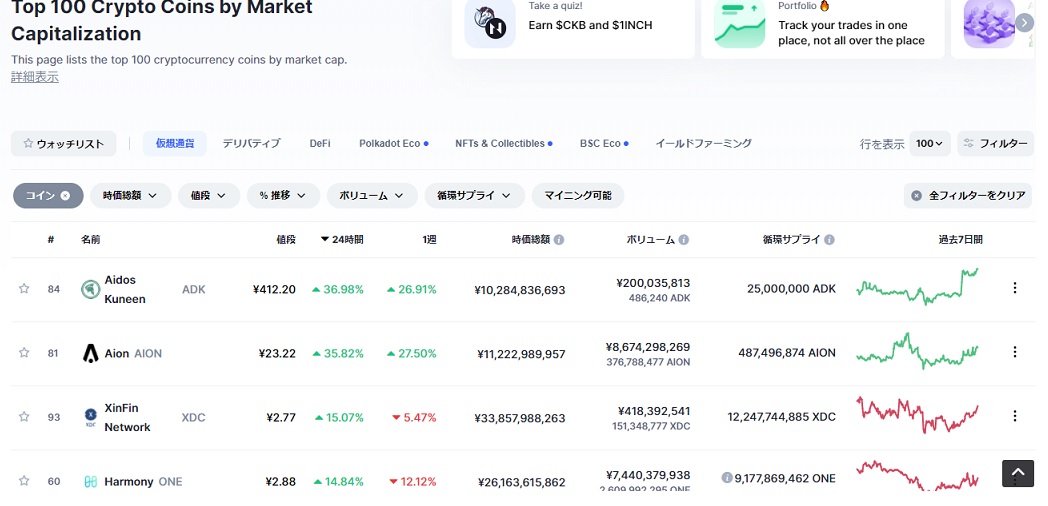Viewport: 1048px width, 506px height.
Task: Open Harmony ONE coin logo
Action: 90,481
